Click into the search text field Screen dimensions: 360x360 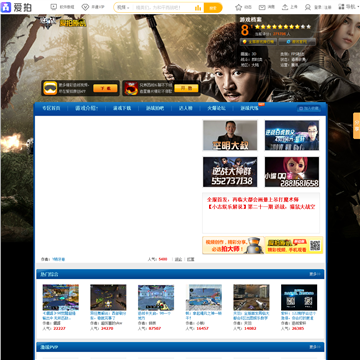pos(163,7)
